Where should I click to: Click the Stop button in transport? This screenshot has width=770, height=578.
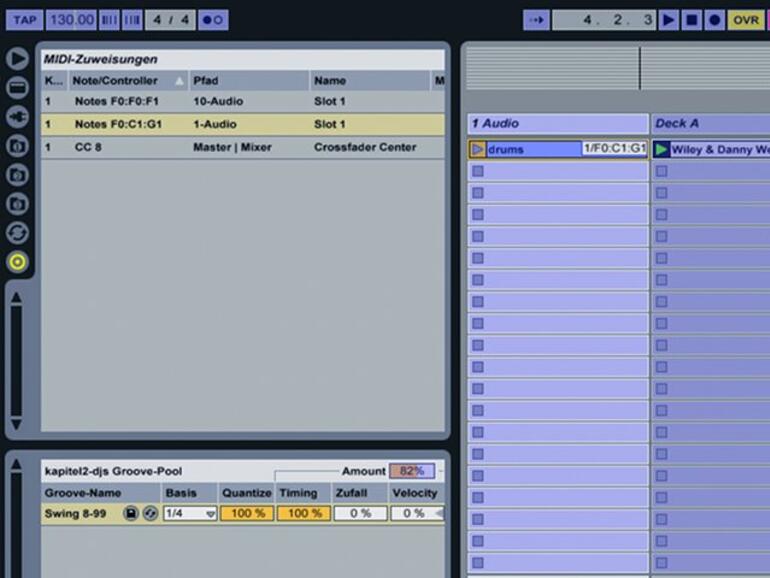[x=691, y=20]
